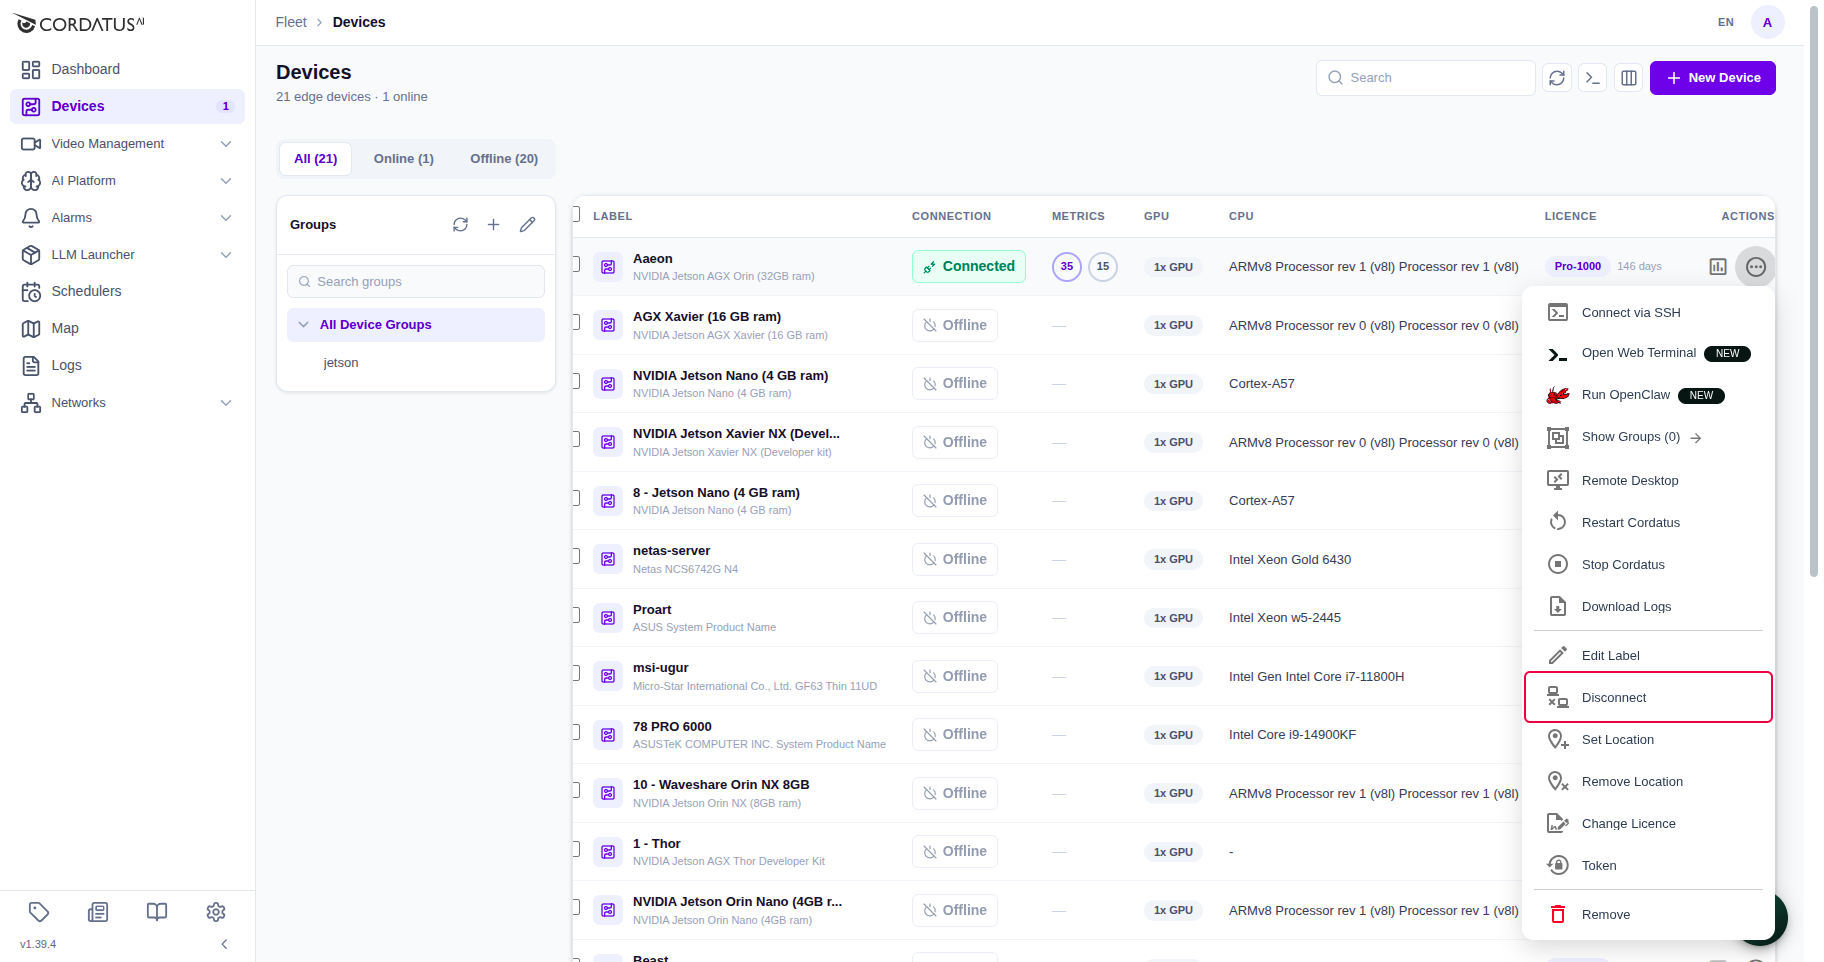Select Restart Cordatus from the menu
This screenshot has width=1824, height=962.
pos(1648,522)
